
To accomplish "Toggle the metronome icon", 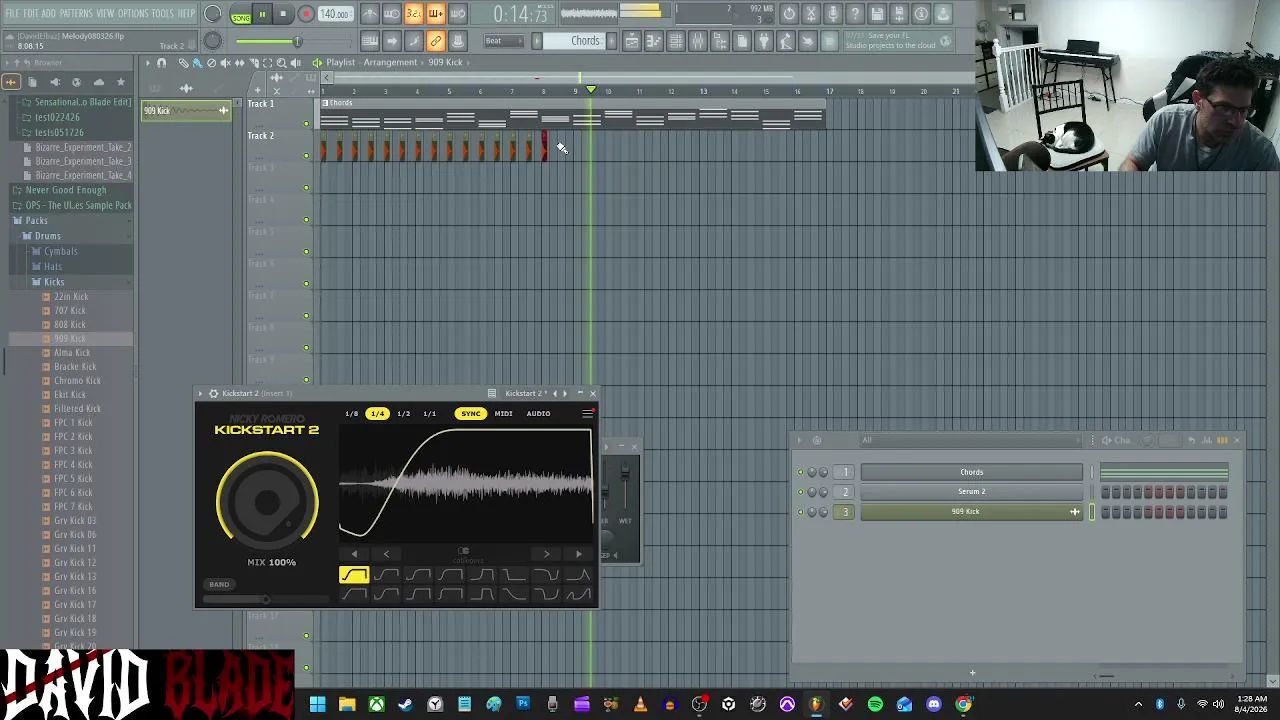I will click(x=370, y=14).
